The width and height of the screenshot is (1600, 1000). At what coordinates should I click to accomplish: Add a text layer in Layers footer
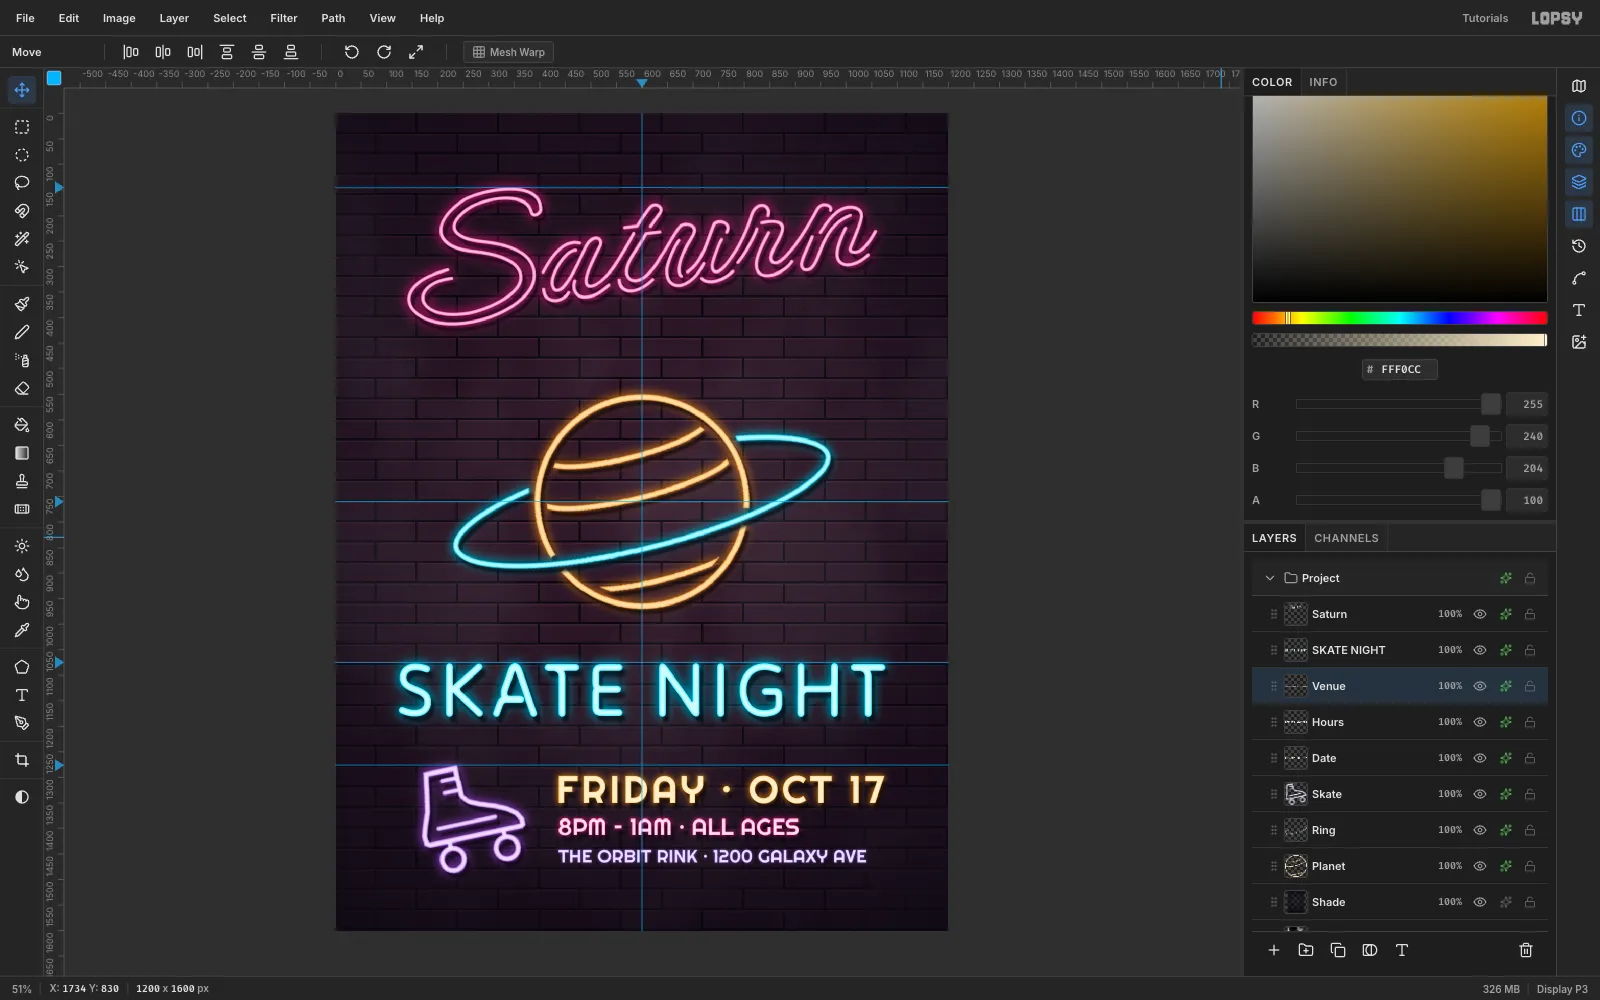[1402, 950]
